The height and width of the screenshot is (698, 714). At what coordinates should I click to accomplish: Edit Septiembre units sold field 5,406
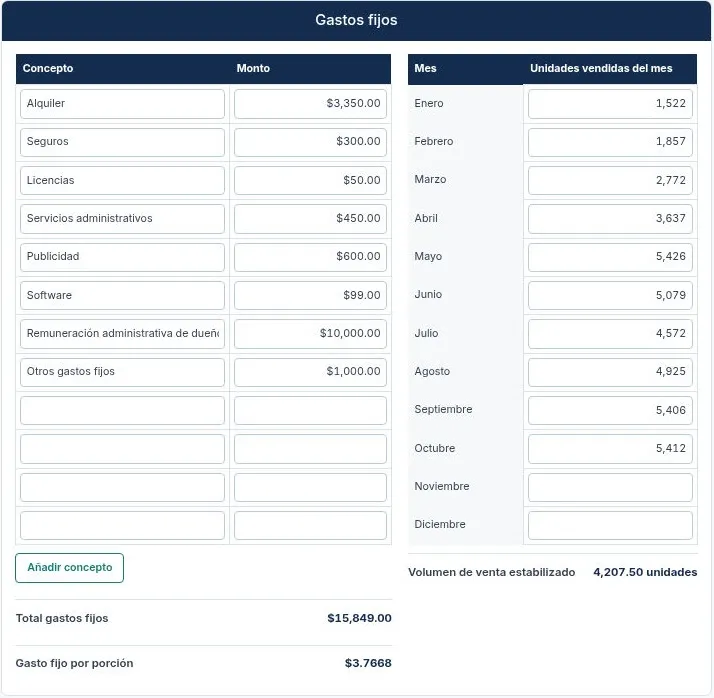point(610,410)
